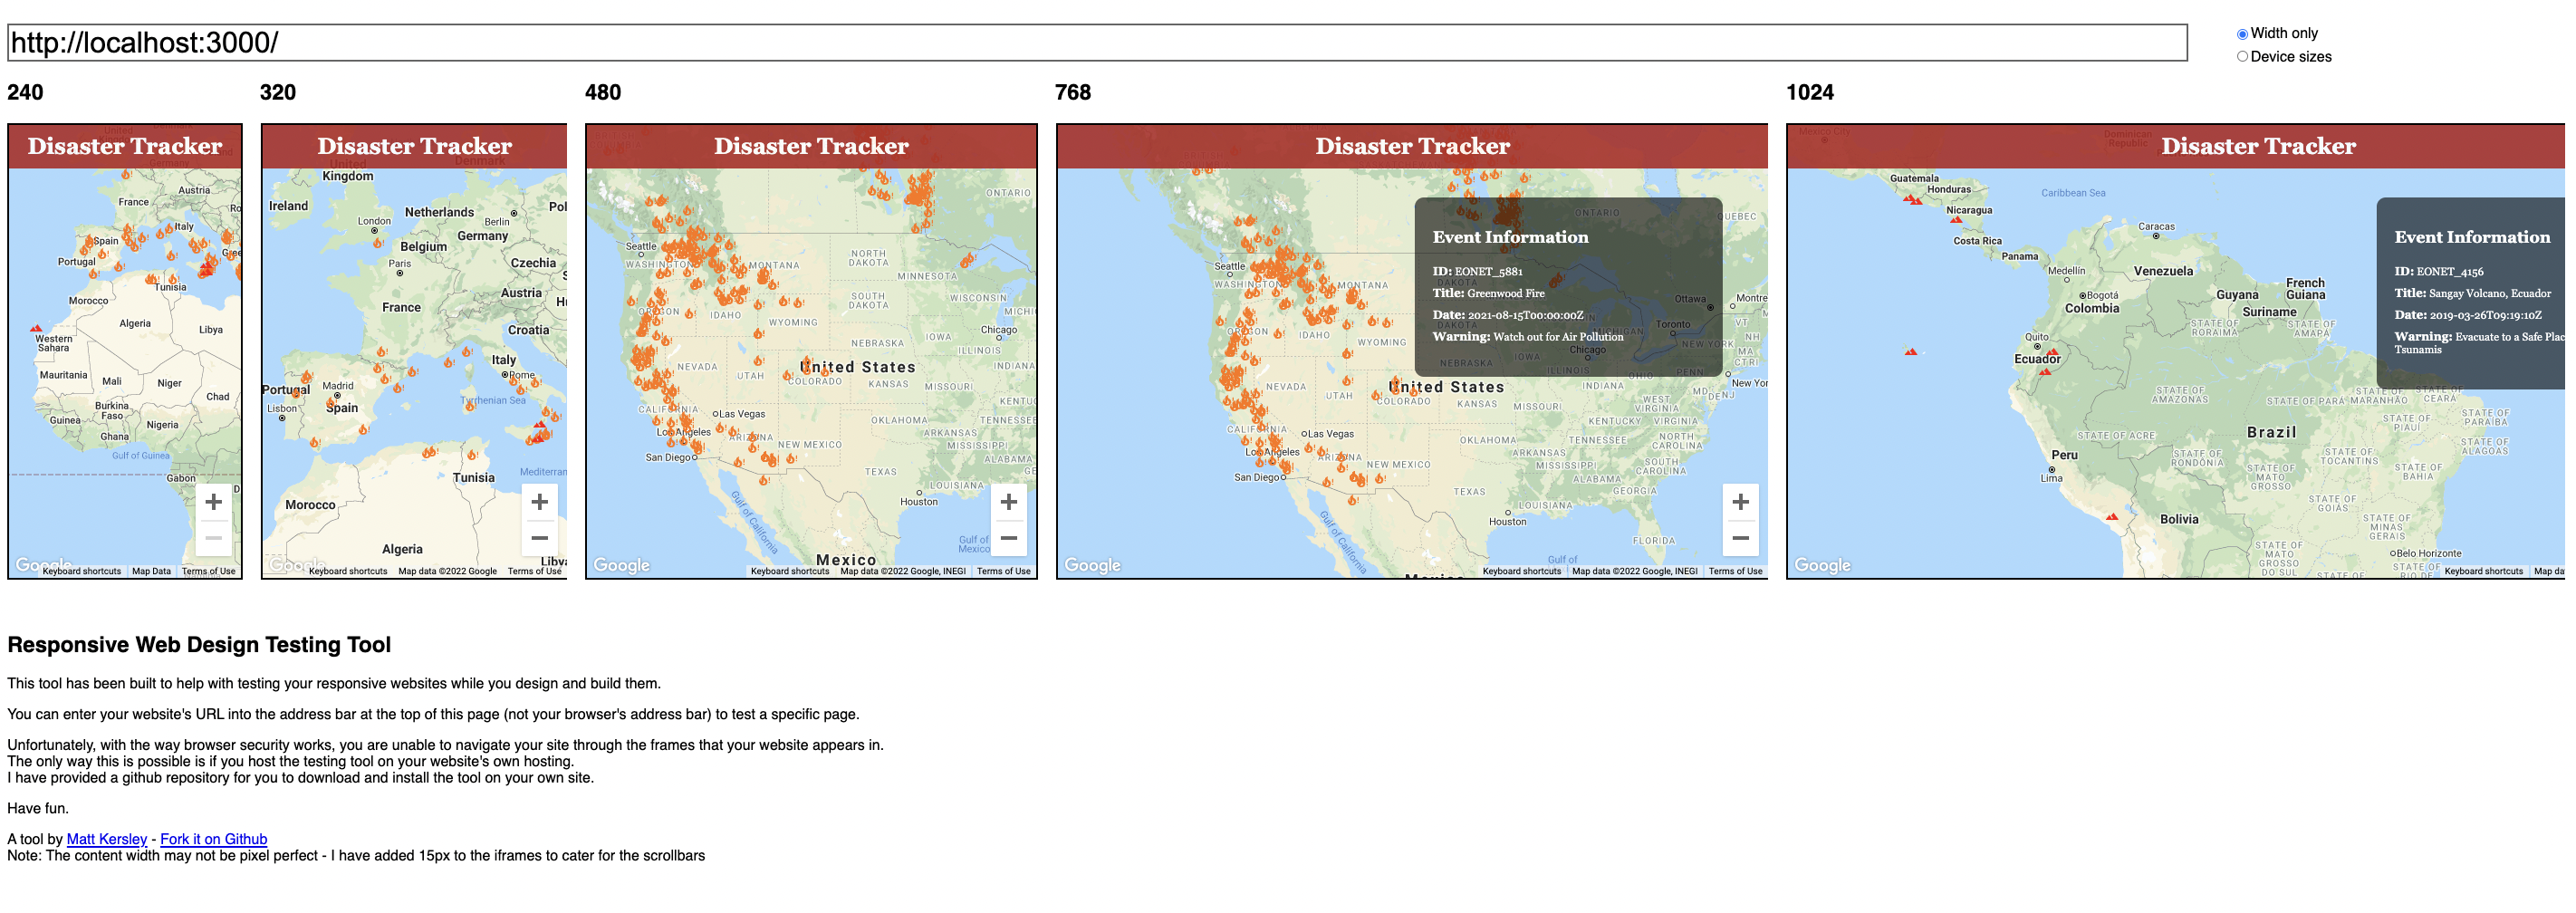Open Keyboard shortcuts in the 480 frame
This screenshot has width=2576, height=913.
[790, 572]
